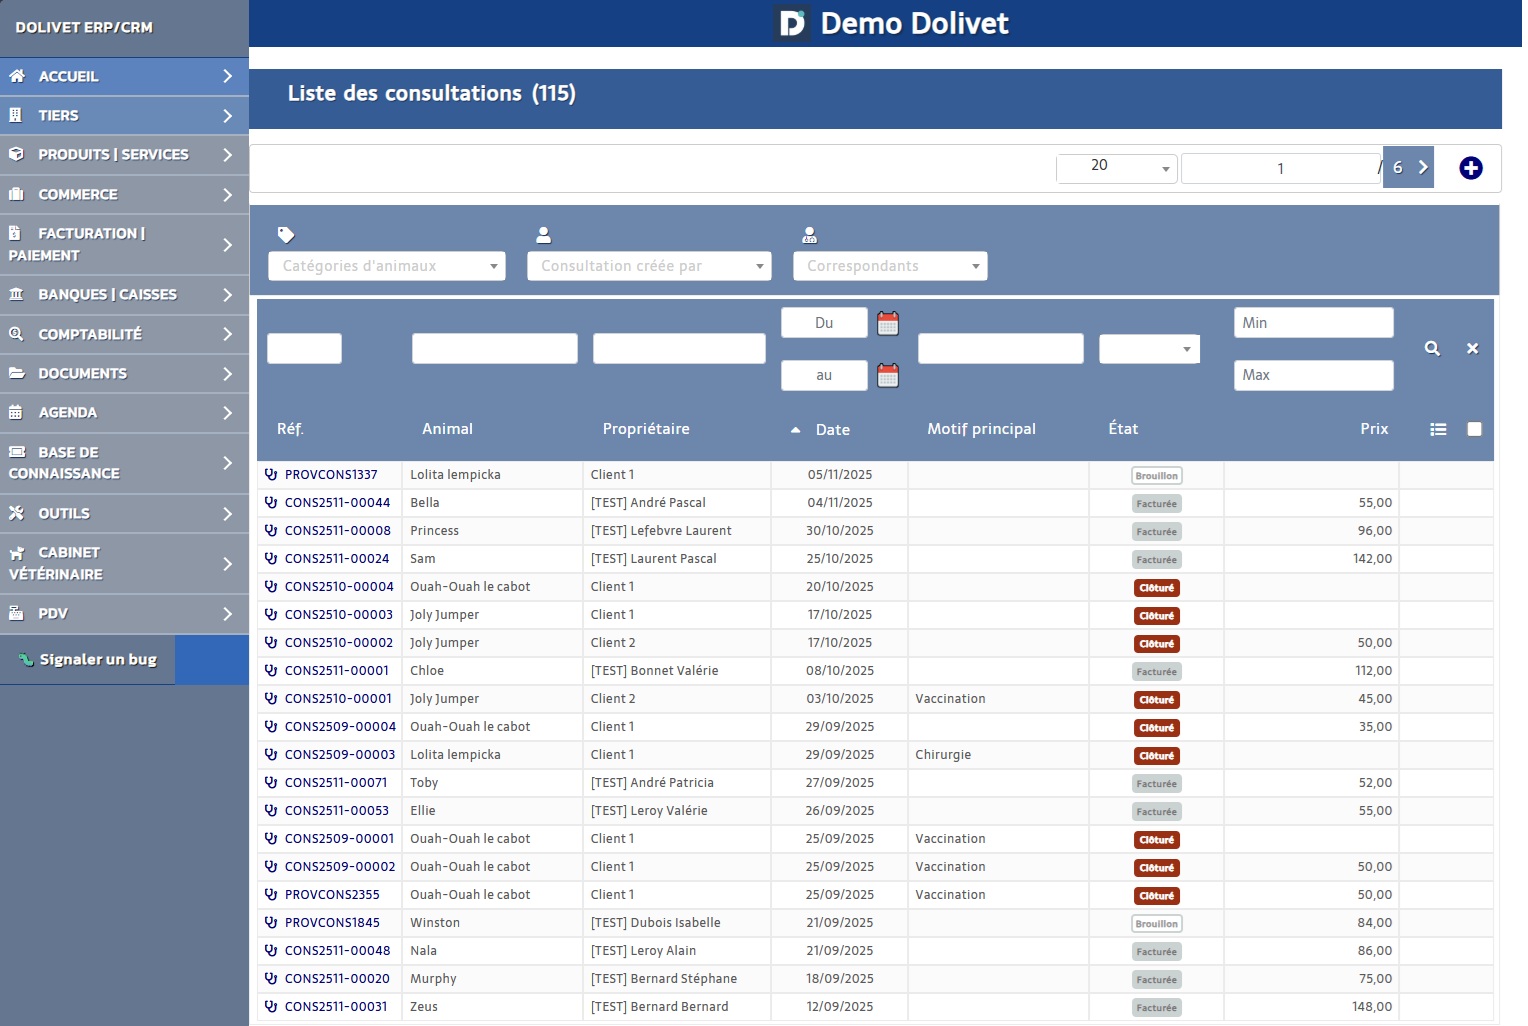
Task: Go to next page with arrow
Action: (x=1423, y=168)
